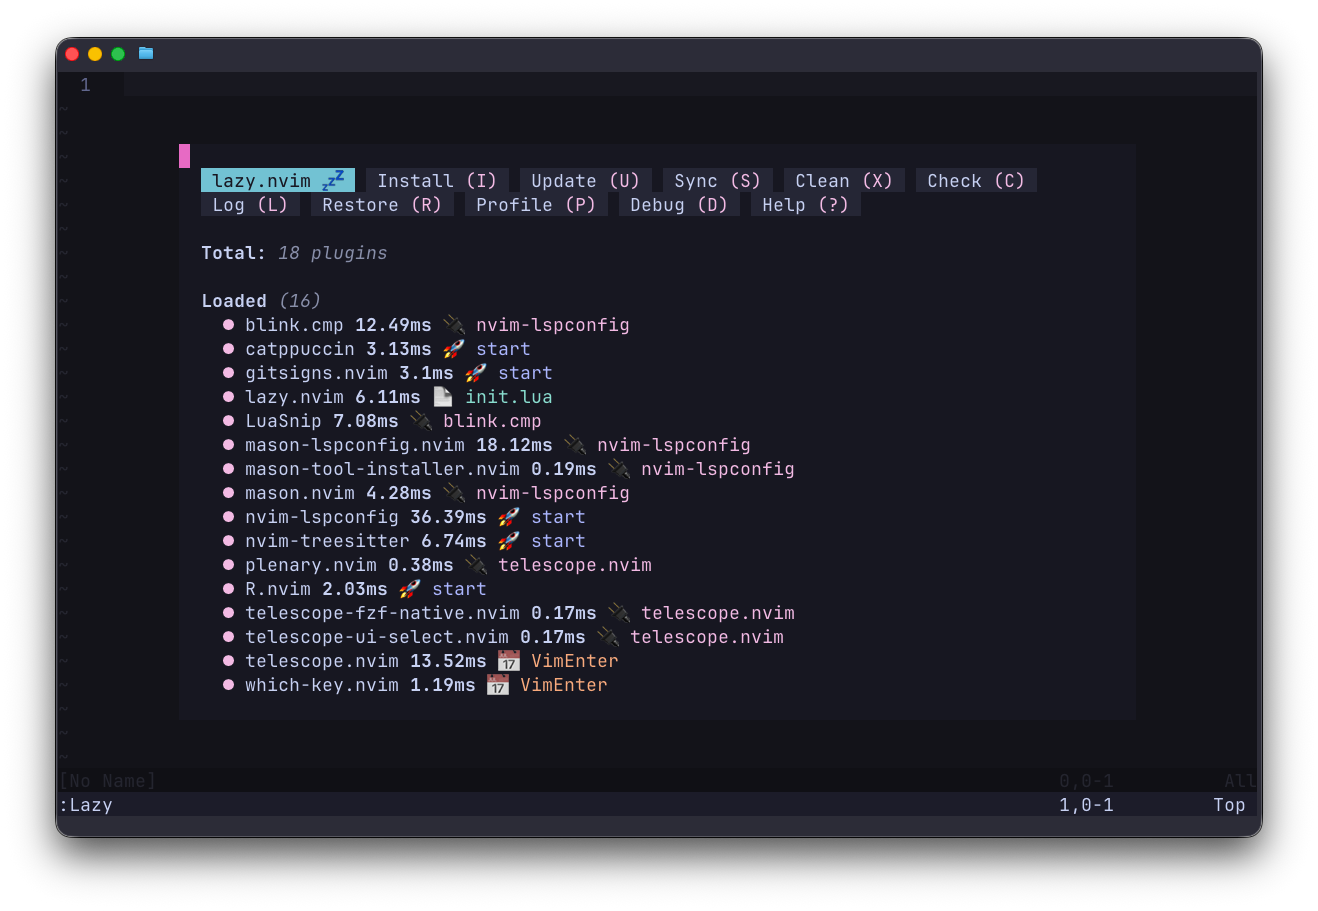Screen dimensions: 1318x911
Task: Click line number 1 in the gutter
Action: pyautogui.click(x=85, y=85)
